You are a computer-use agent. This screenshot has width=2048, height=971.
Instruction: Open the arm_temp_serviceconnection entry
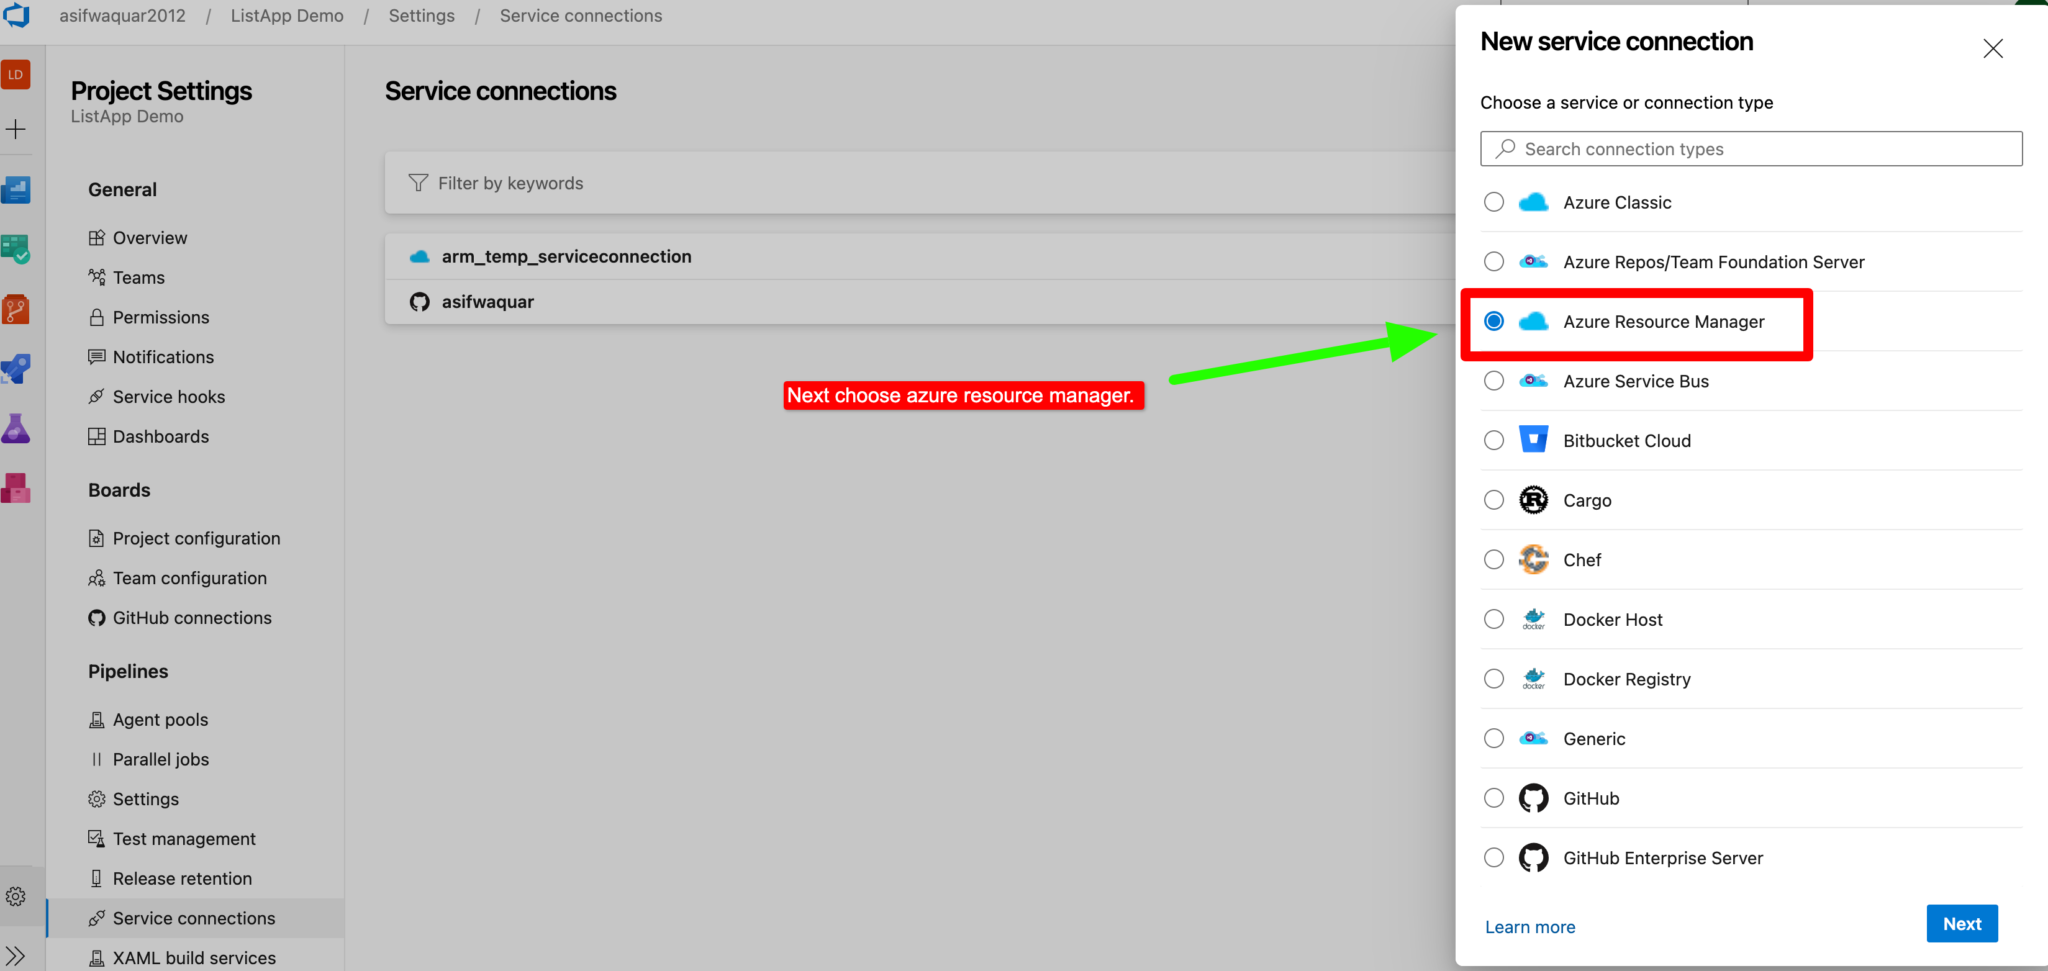tap(566, 256)
